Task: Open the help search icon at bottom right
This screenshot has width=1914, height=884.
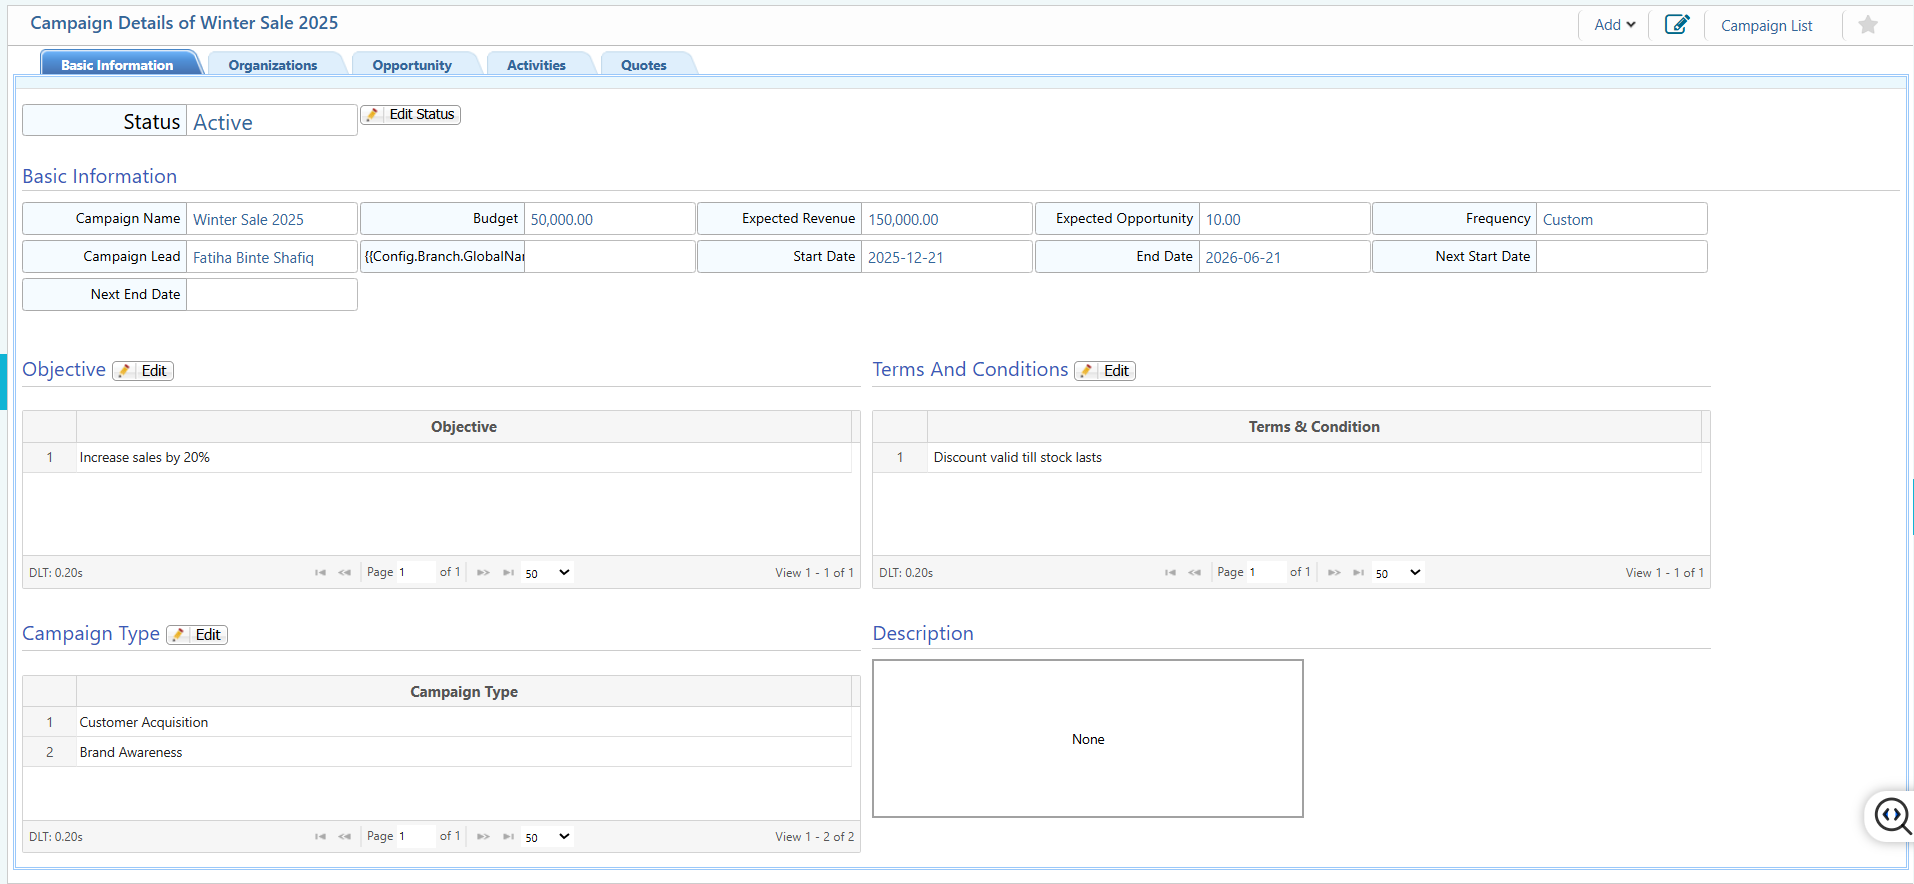Action: coord(1891,816)
